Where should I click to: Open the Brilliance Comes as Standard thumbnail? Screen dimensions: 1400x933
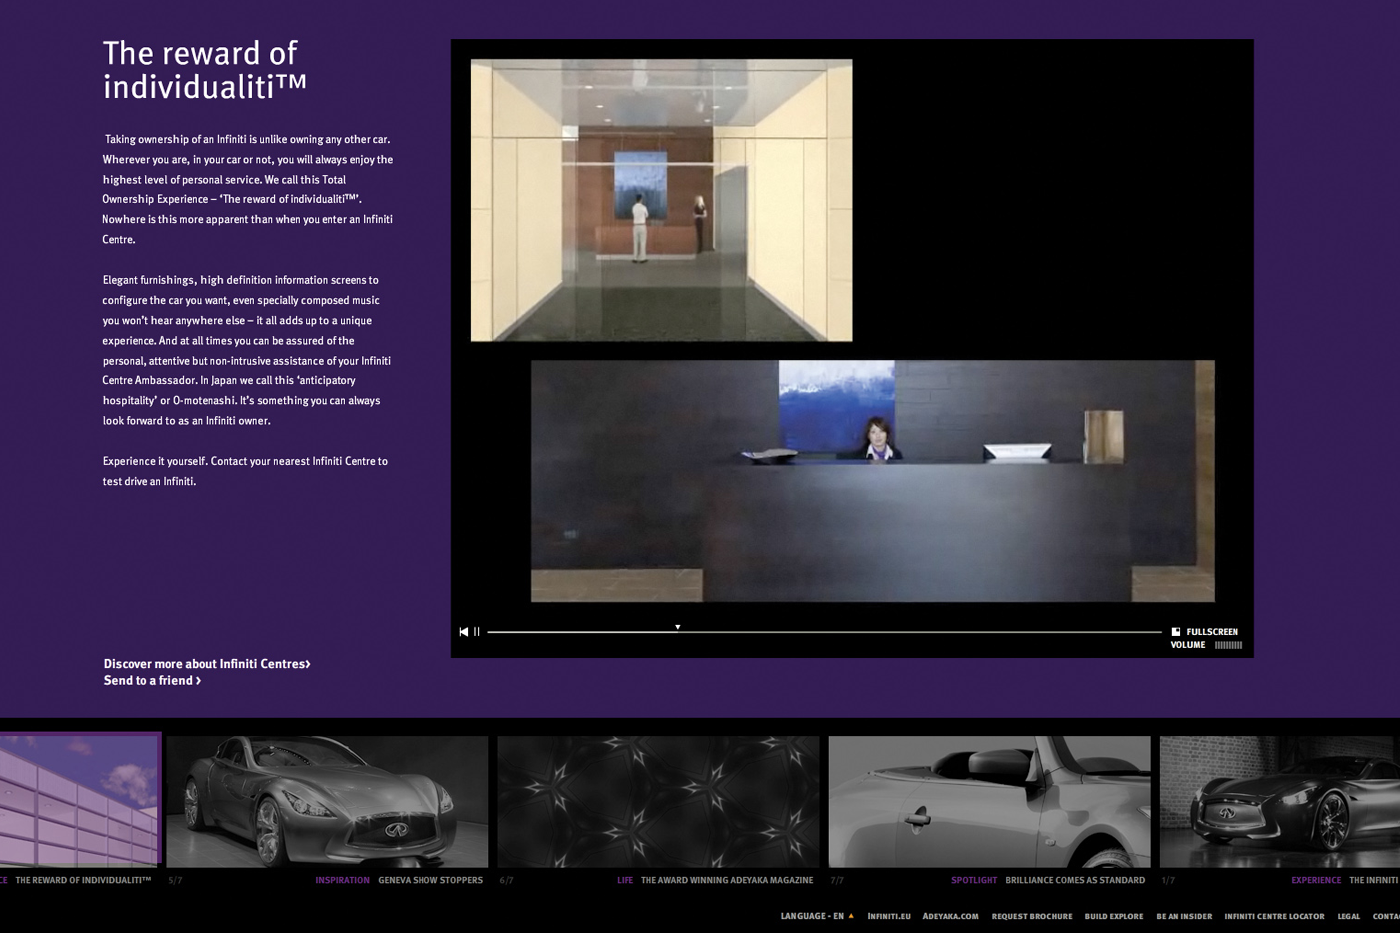tap(989, 802)
